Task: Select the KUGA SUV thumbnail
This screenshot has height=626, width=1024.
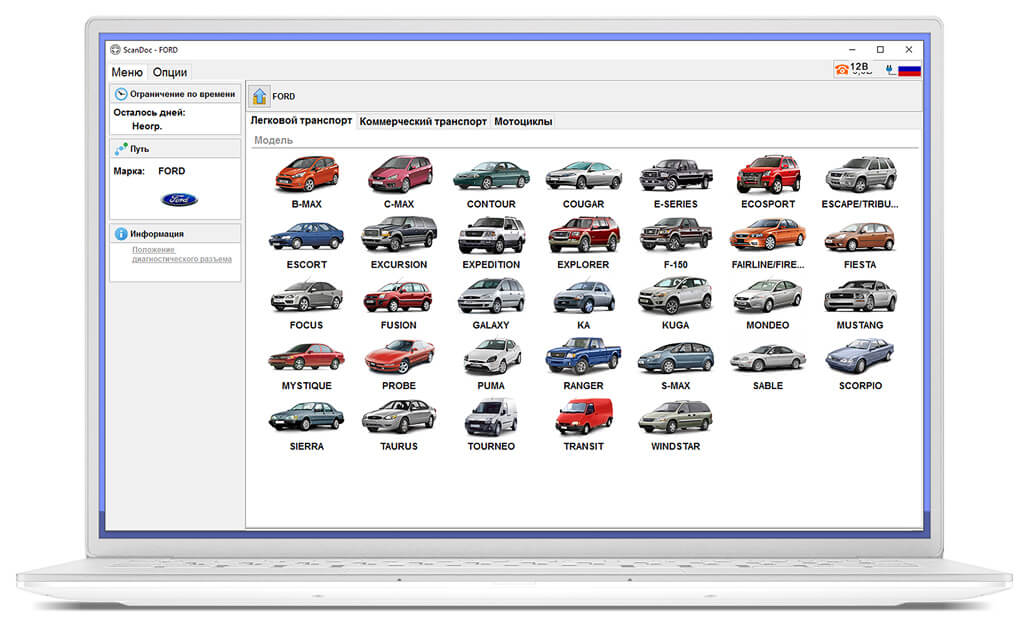Action: 675,295
